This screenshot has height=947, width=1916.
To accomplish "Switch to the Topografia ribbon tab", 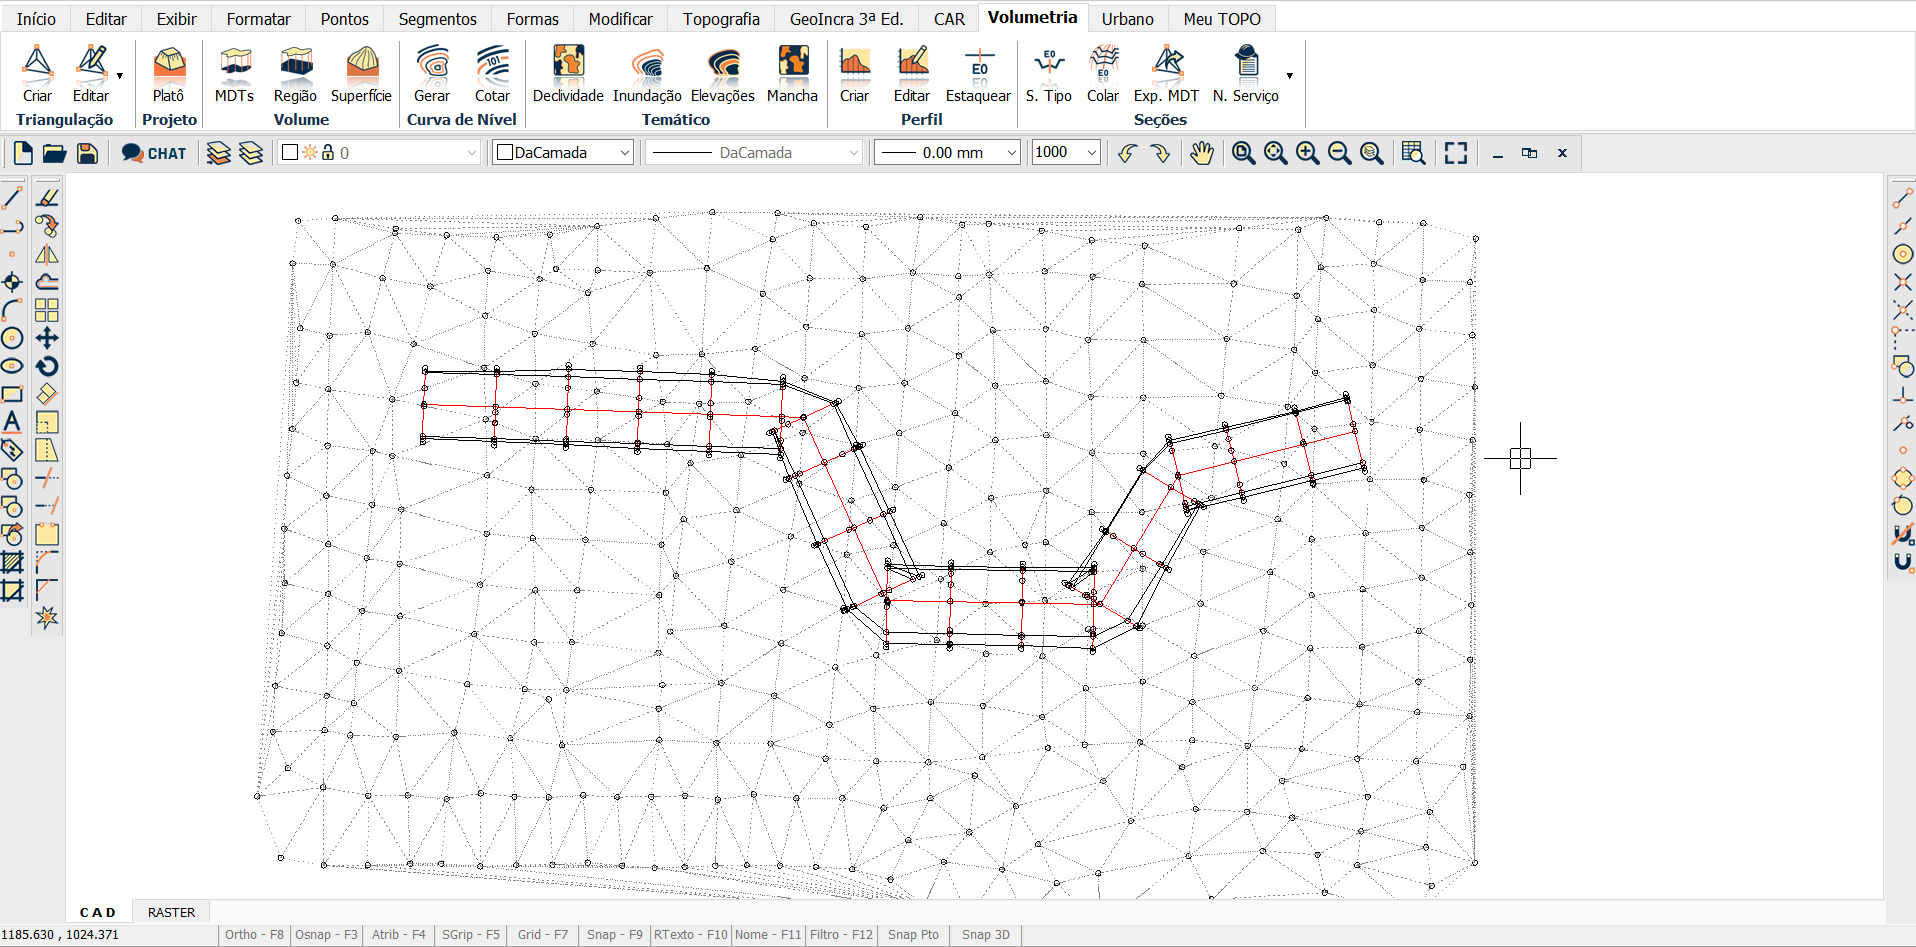I will (721, 19).
